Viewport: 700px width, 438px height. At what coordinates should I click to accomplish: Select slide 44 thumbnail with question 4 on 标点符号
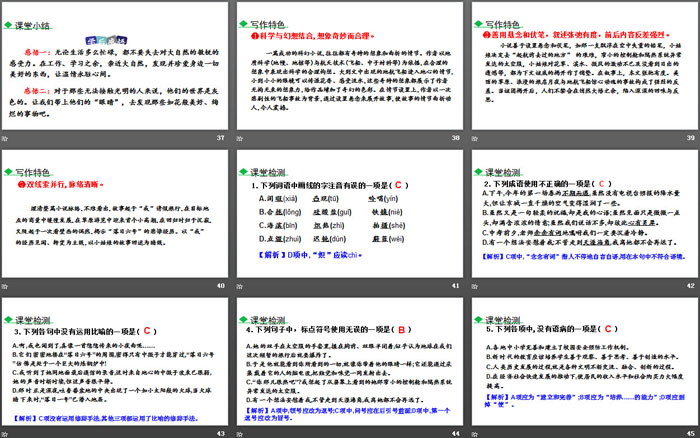coord(350,361)
